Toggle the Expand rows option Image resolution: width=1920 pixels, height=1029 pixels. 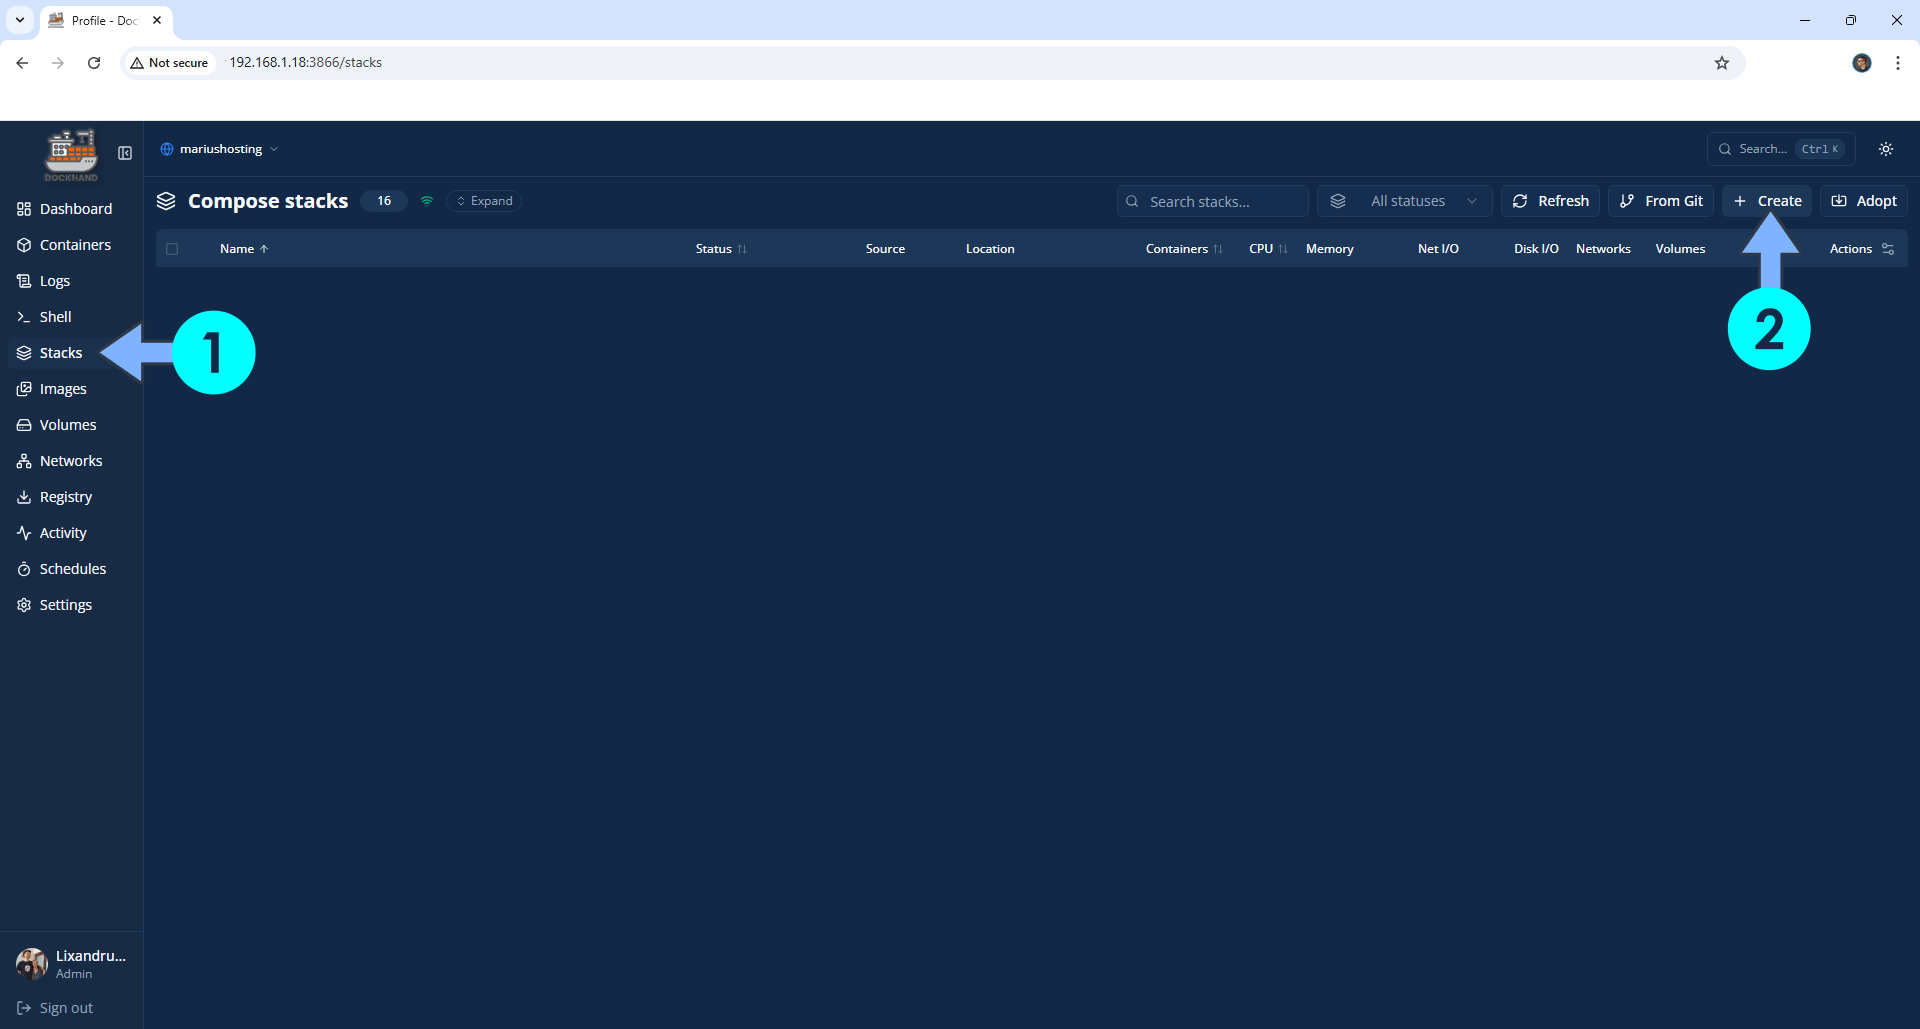pos(484,200)
